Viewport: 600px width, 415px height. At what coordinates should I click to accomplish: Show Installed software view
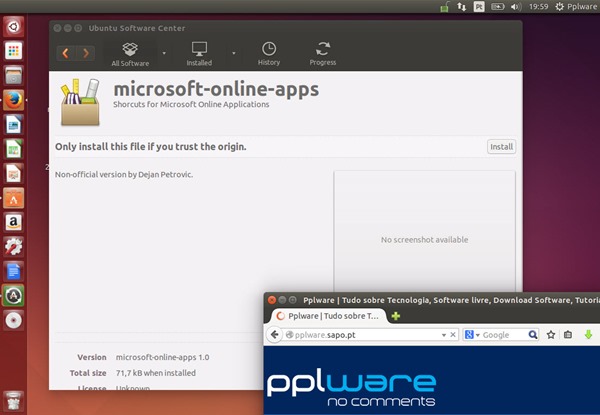click(x=199, y=54)
